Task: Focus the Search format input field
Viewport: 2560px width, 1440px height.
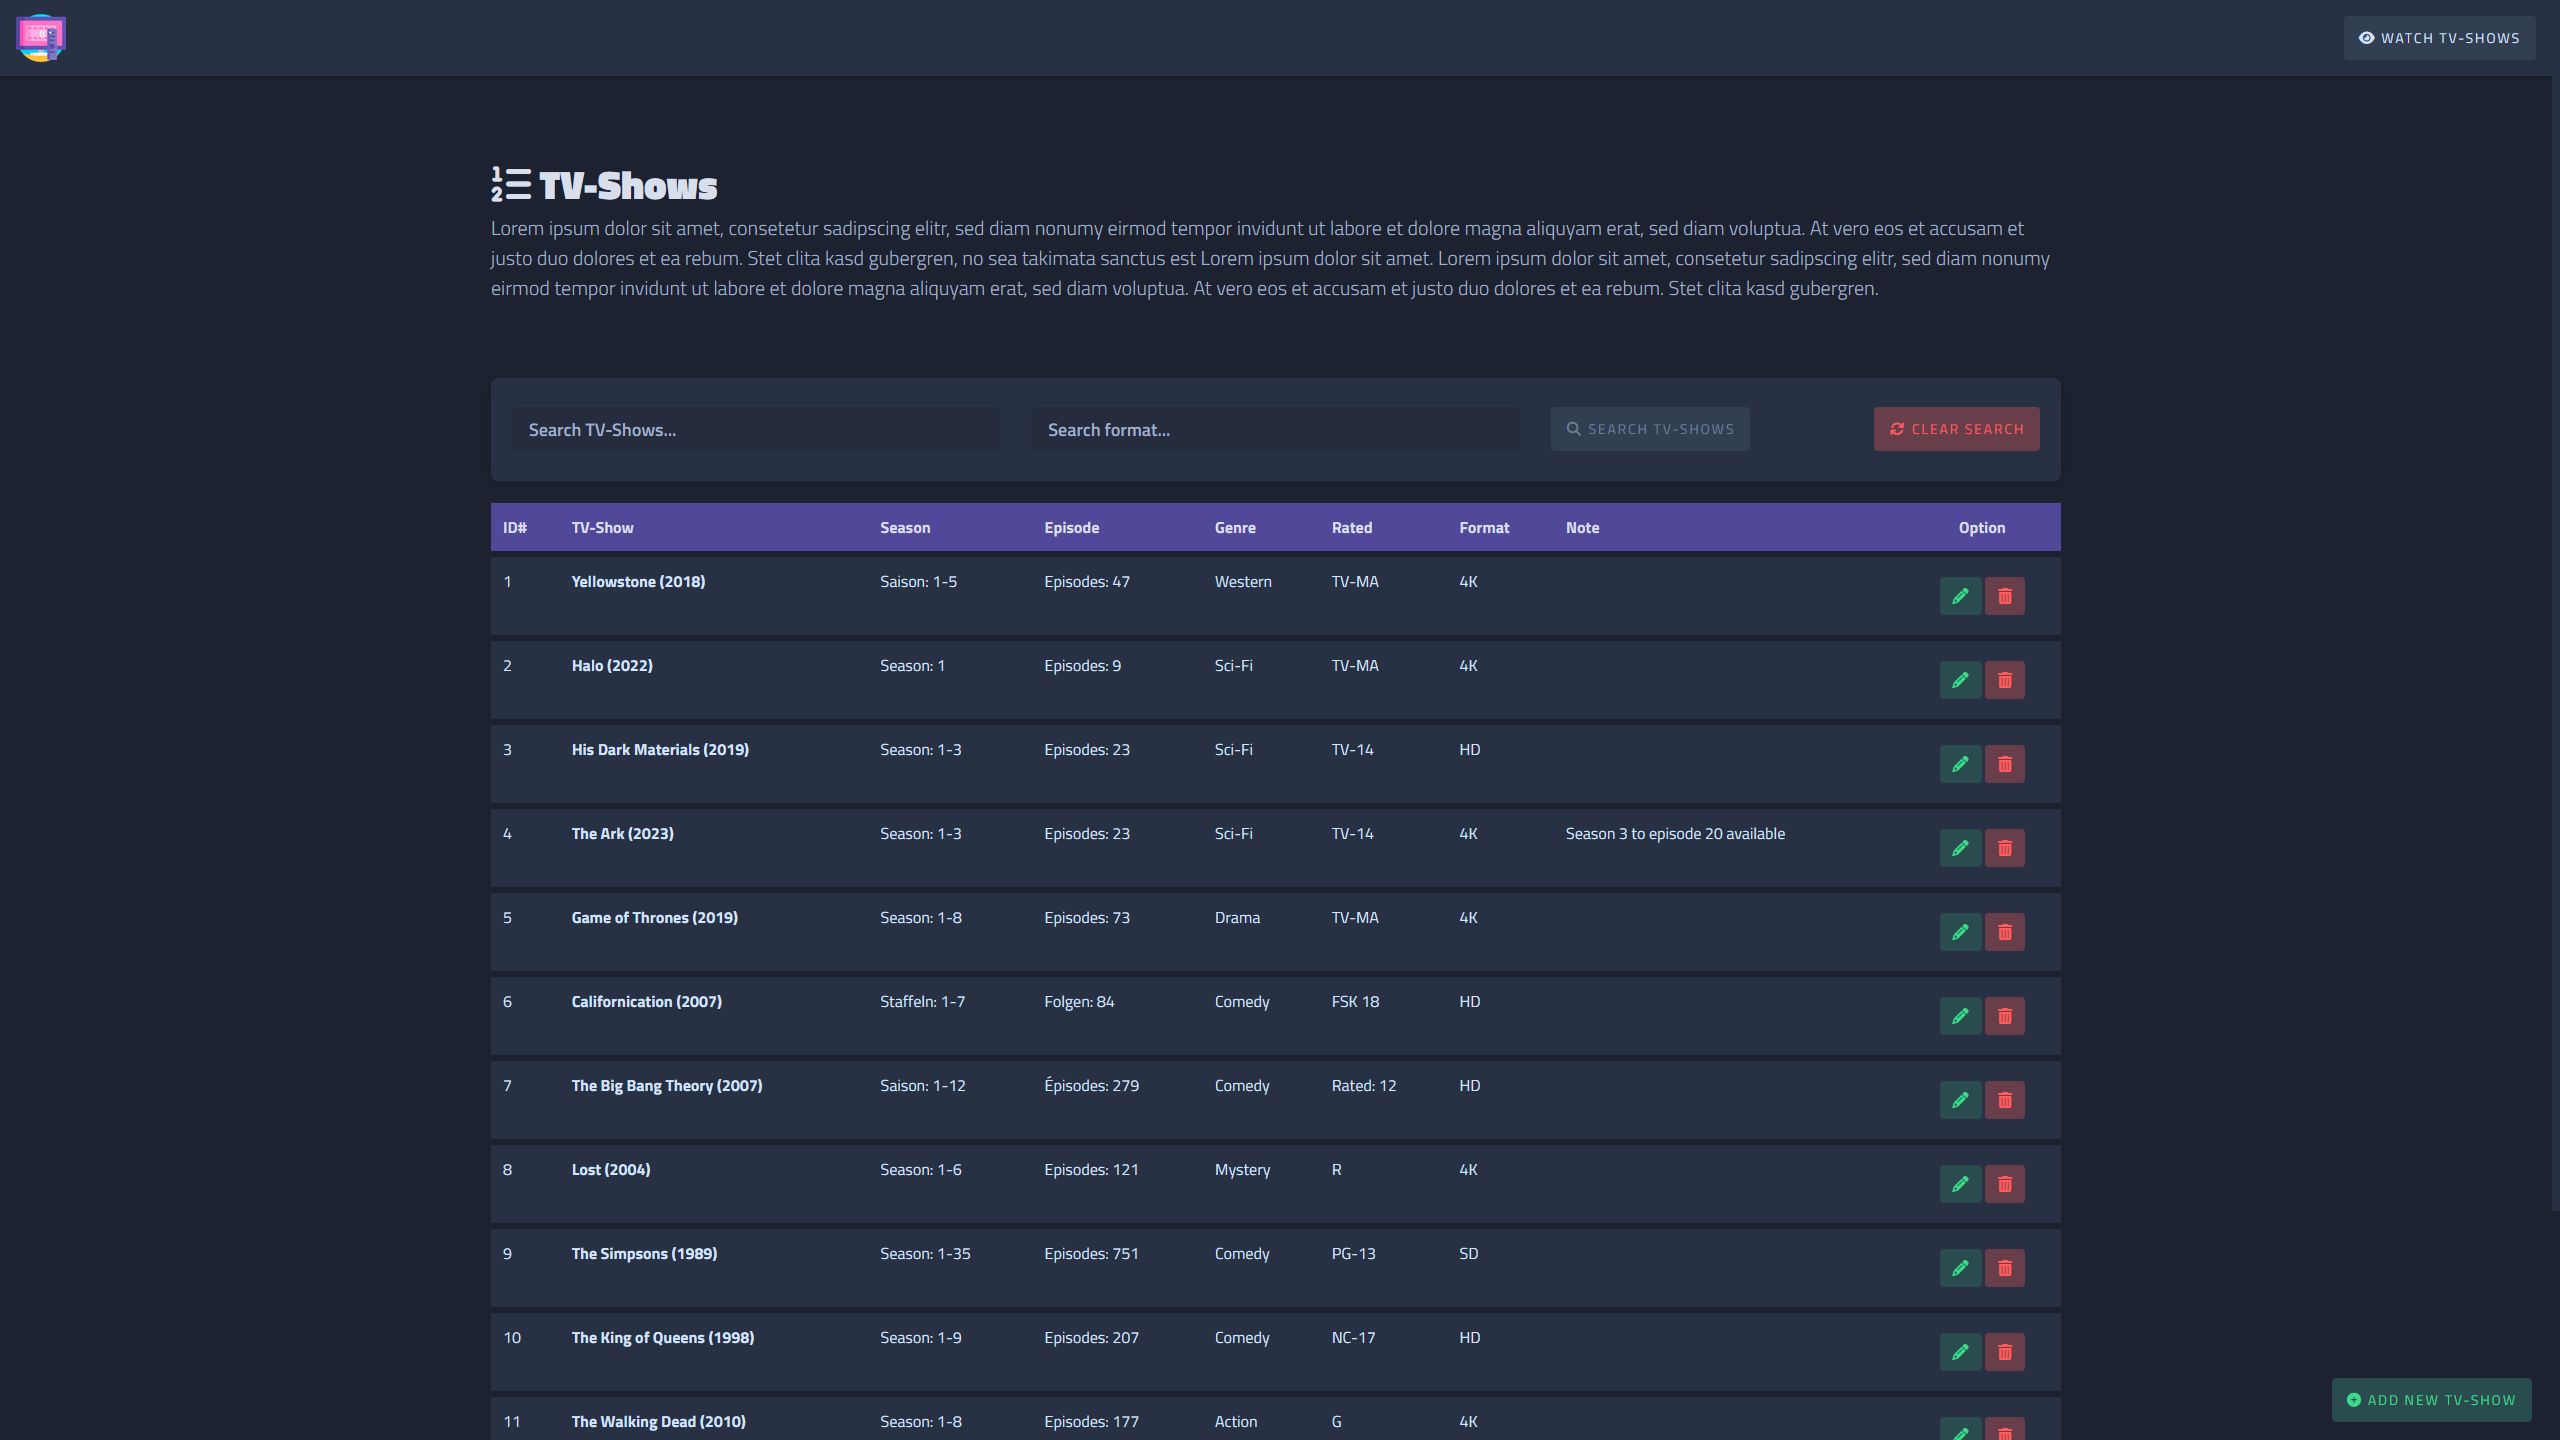Action: pos(1275,430)
